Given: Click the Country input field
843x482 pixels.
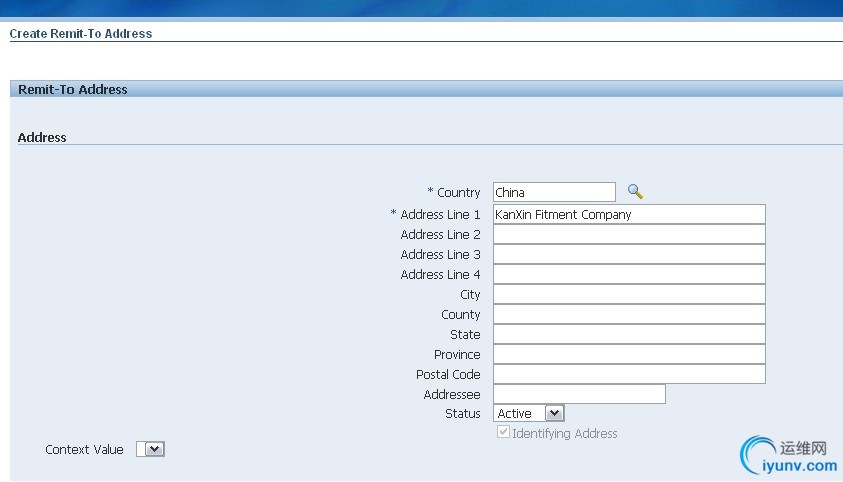Looking at the screenshot, I should pyautogui.click(x=554, y=192).
